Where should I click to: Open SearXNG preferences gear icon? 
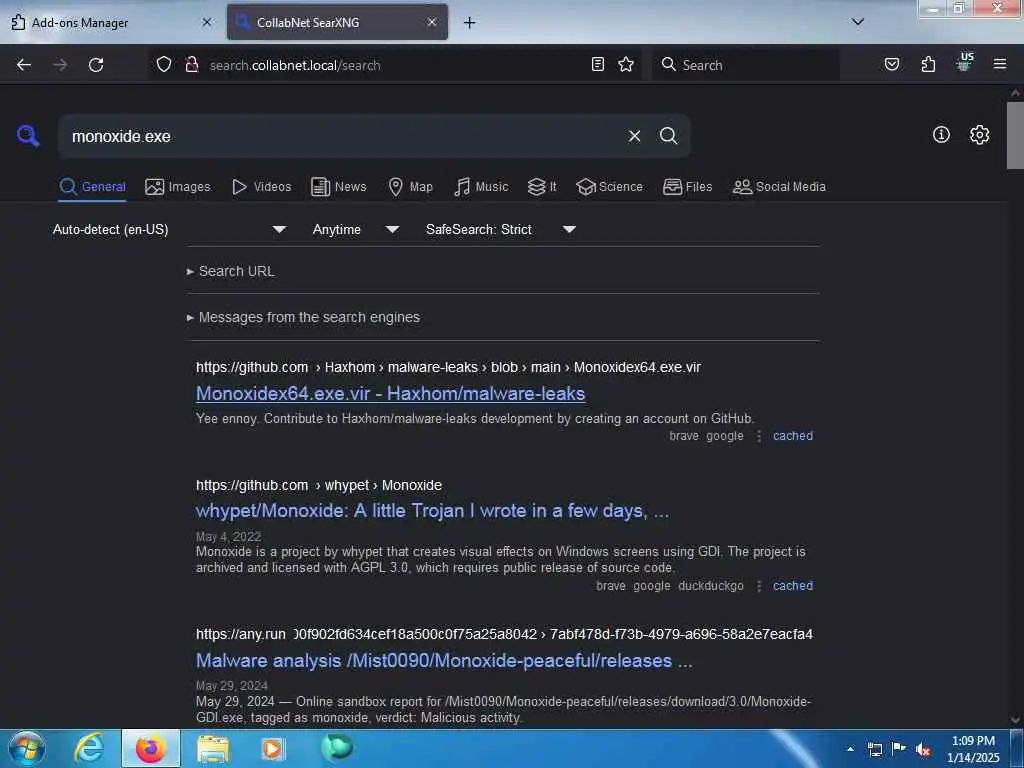point(979,135)
